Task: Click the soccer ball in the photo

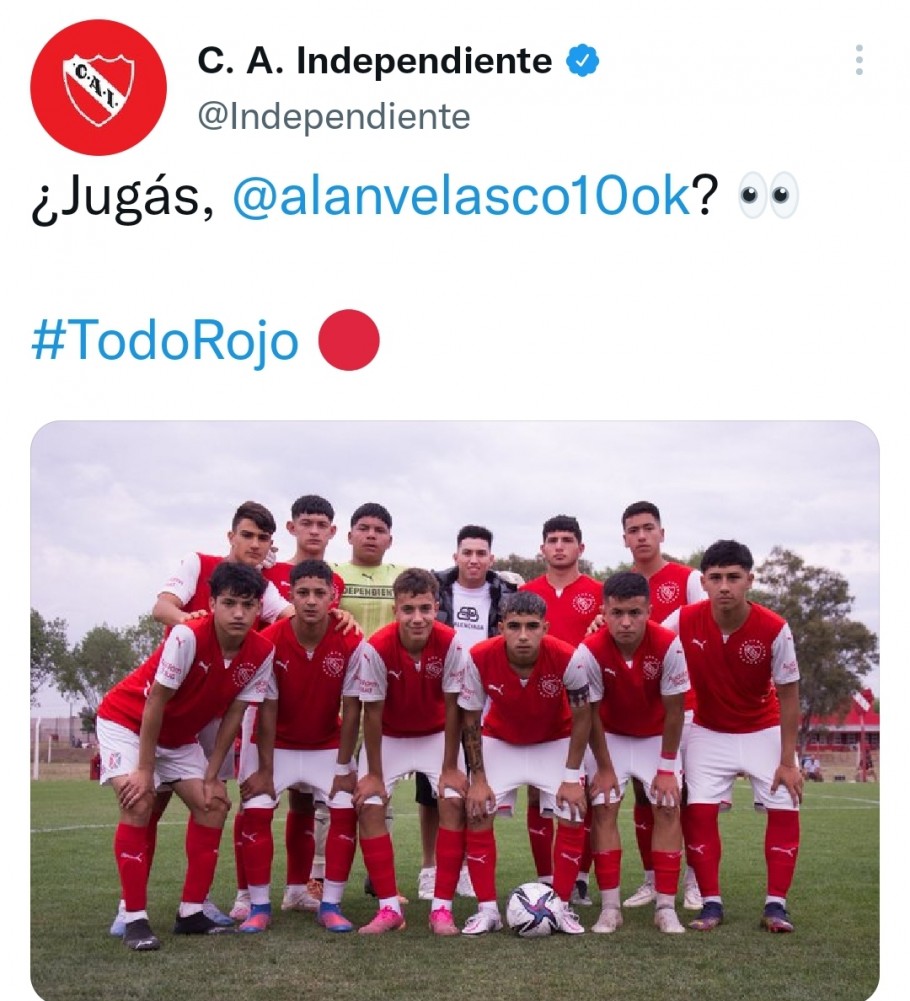Action: 533,909
